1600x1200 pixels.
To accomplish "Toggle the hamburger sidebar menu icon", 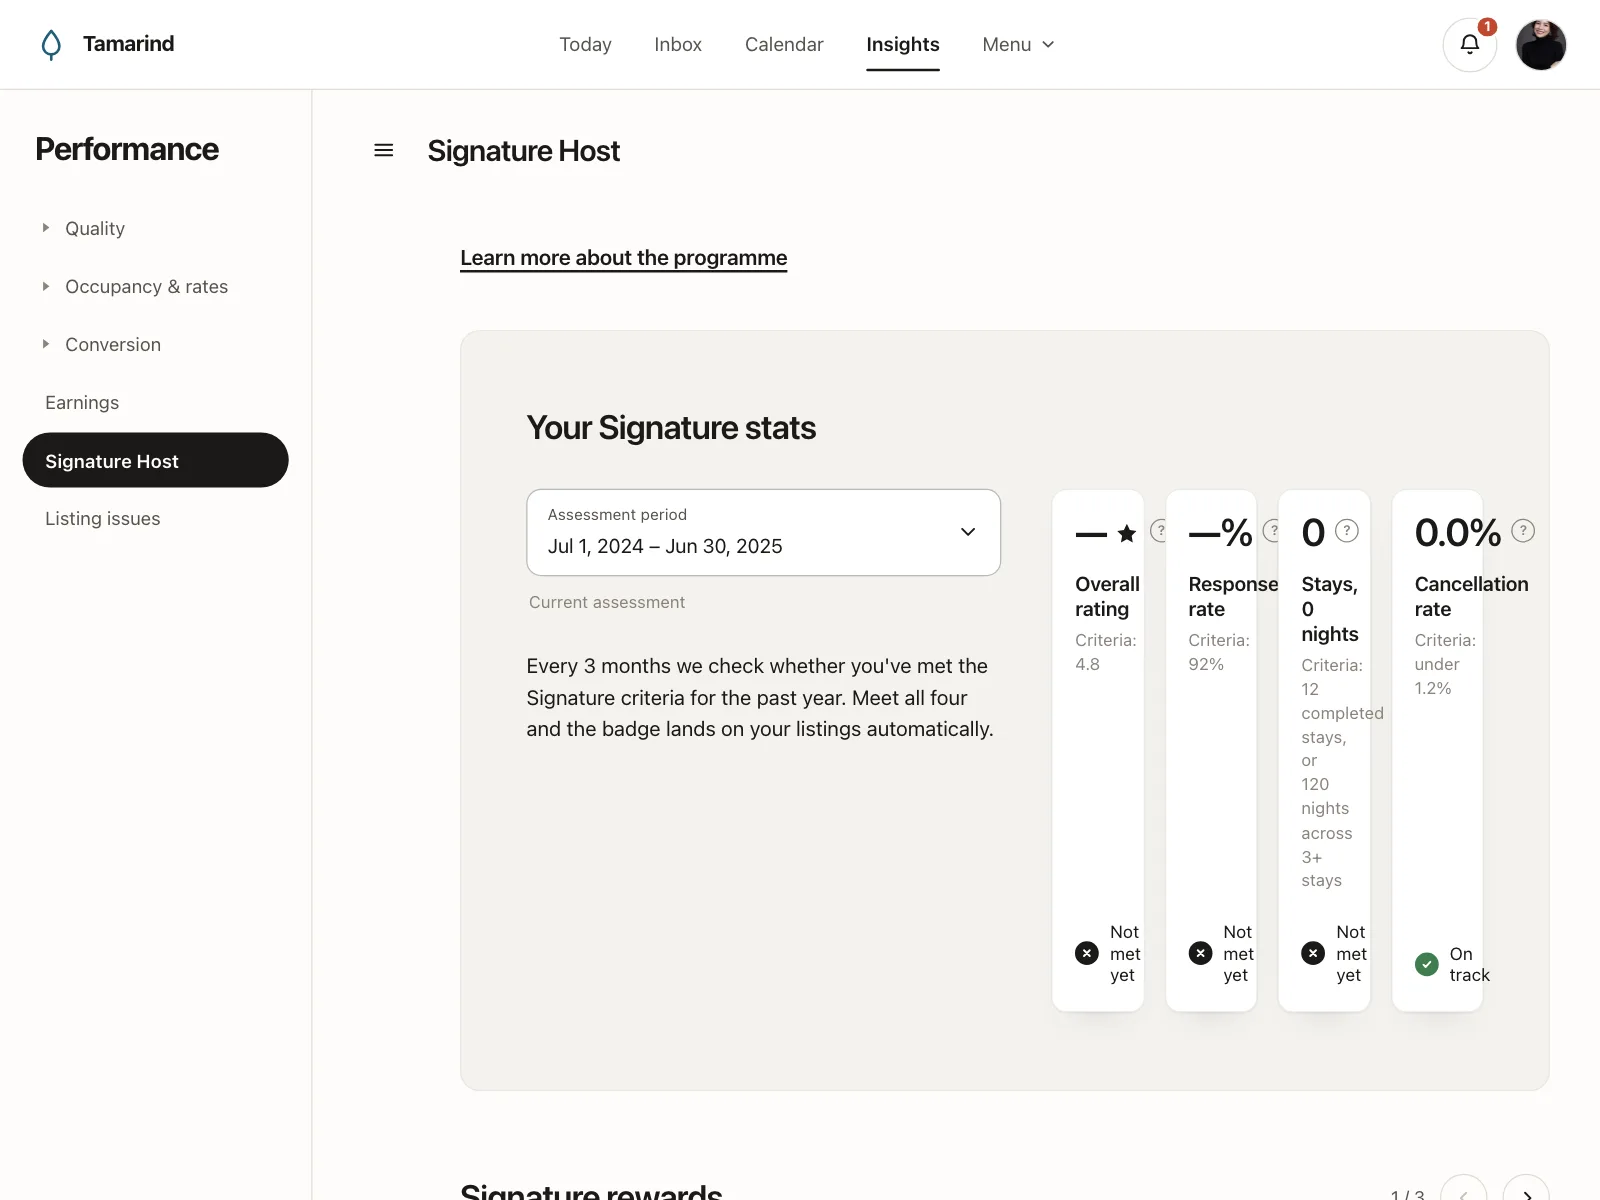I will pyautogui.click(x=383, y=151).
